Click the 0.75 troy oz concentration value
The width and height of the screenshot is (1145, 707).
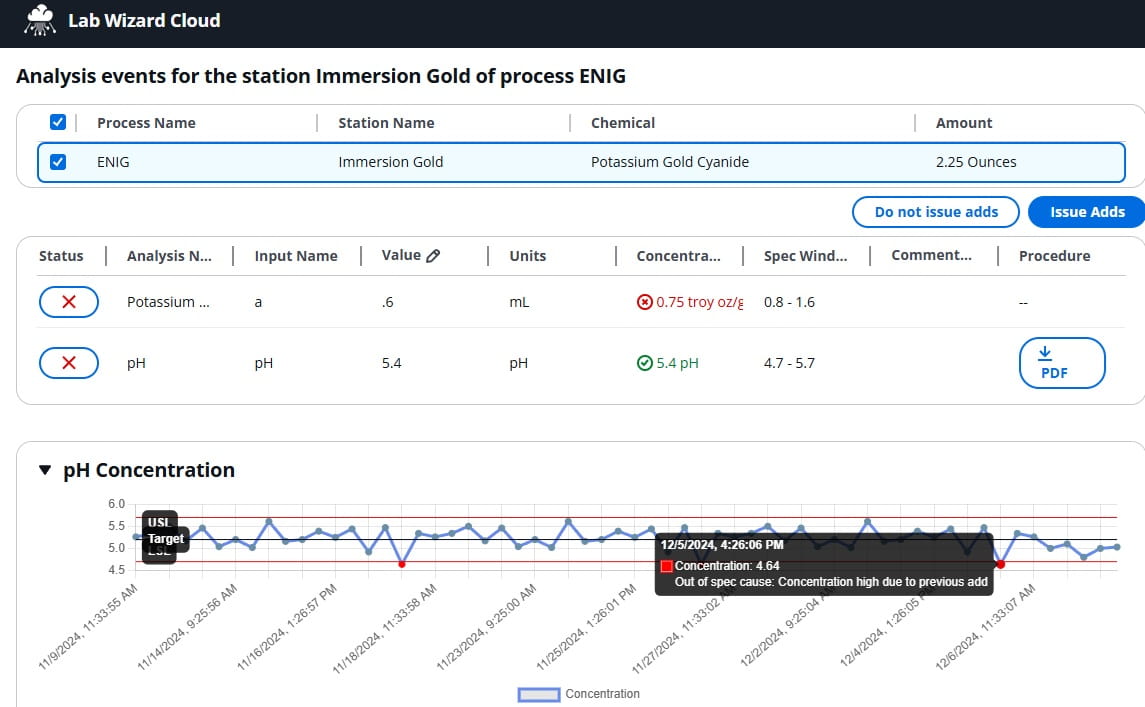point(700,302)
